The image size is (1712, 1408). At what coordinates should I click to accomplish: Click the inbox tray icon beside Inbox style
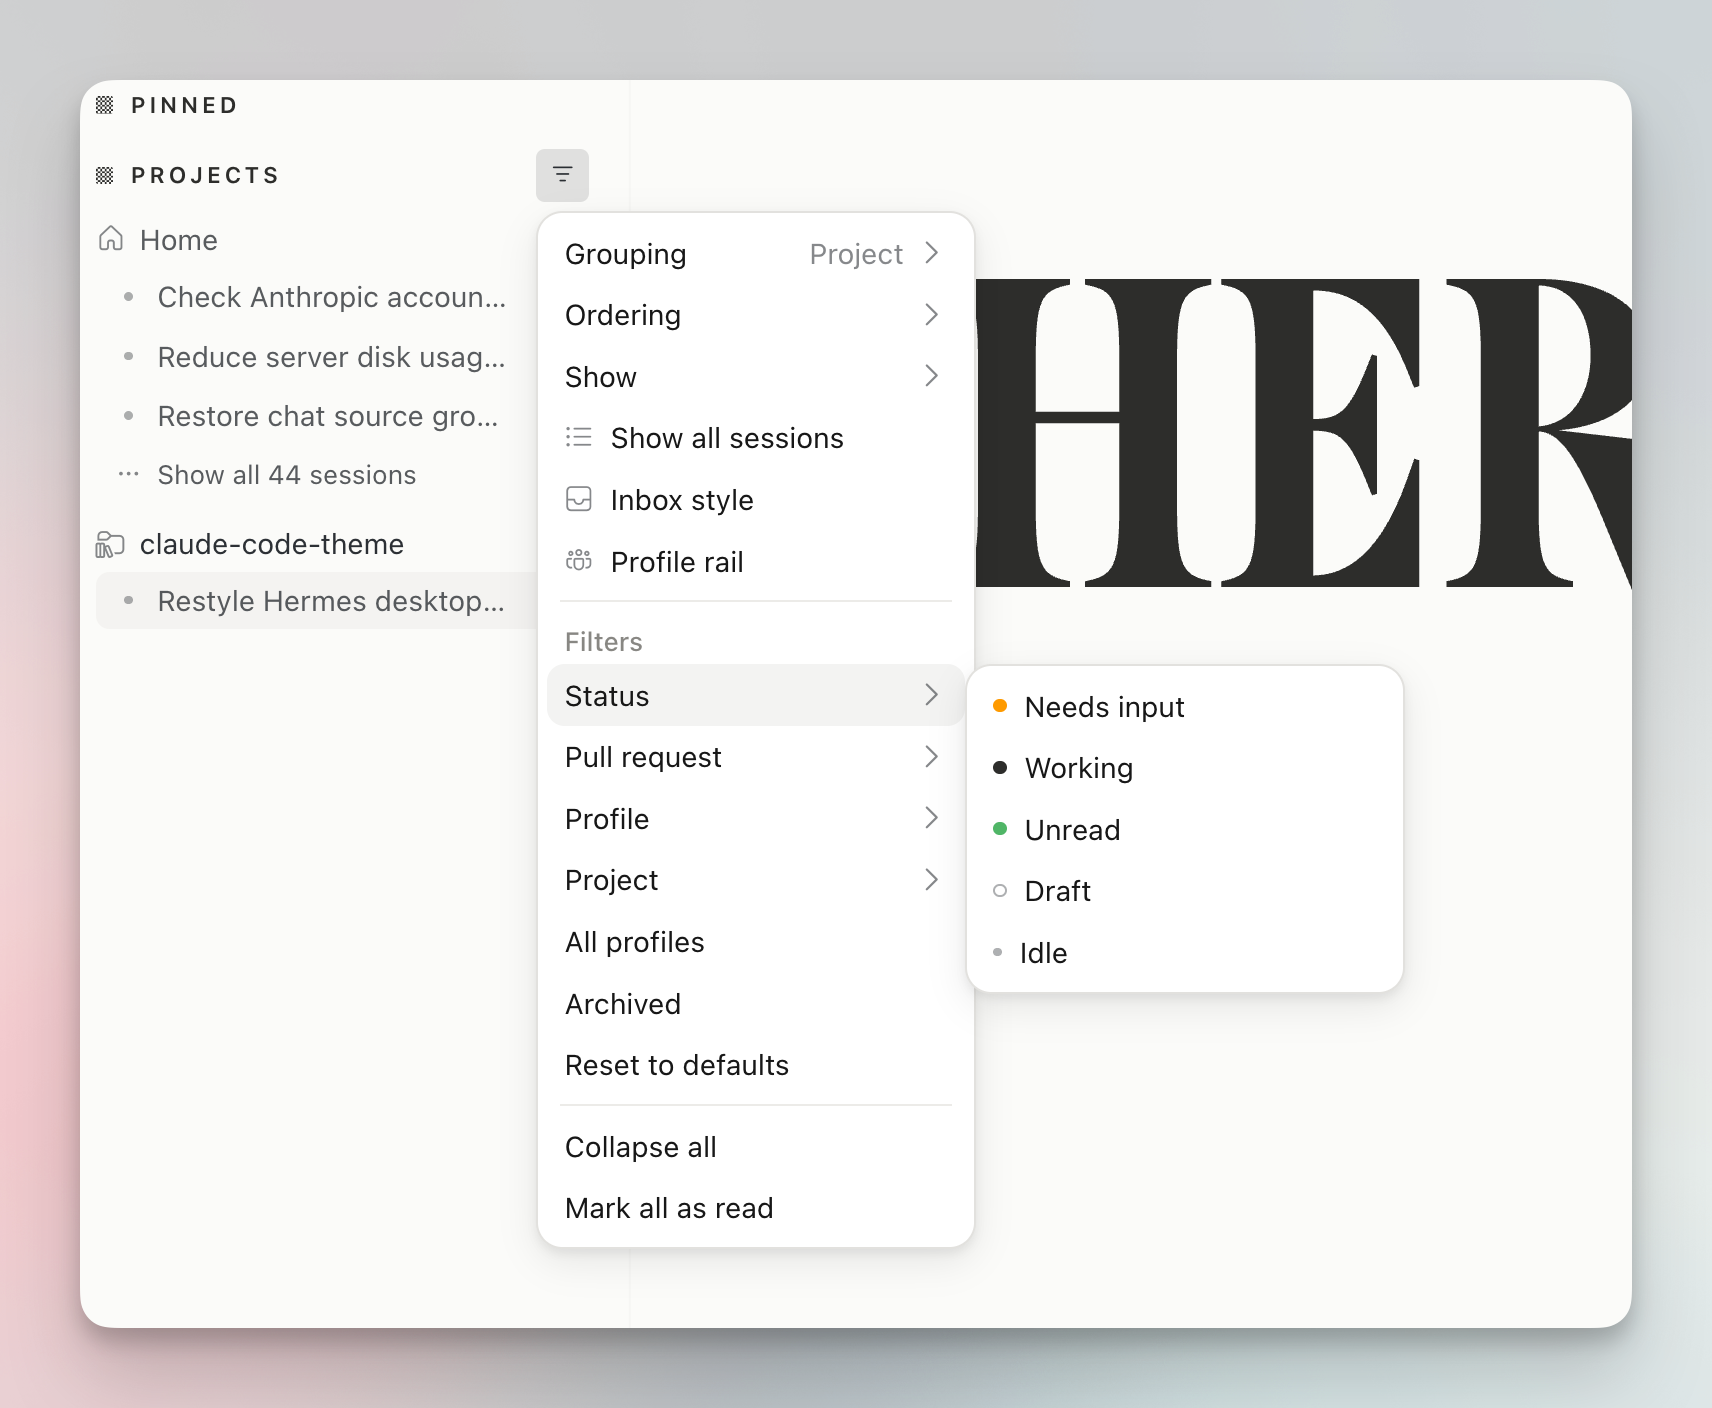tap(579, 499)
